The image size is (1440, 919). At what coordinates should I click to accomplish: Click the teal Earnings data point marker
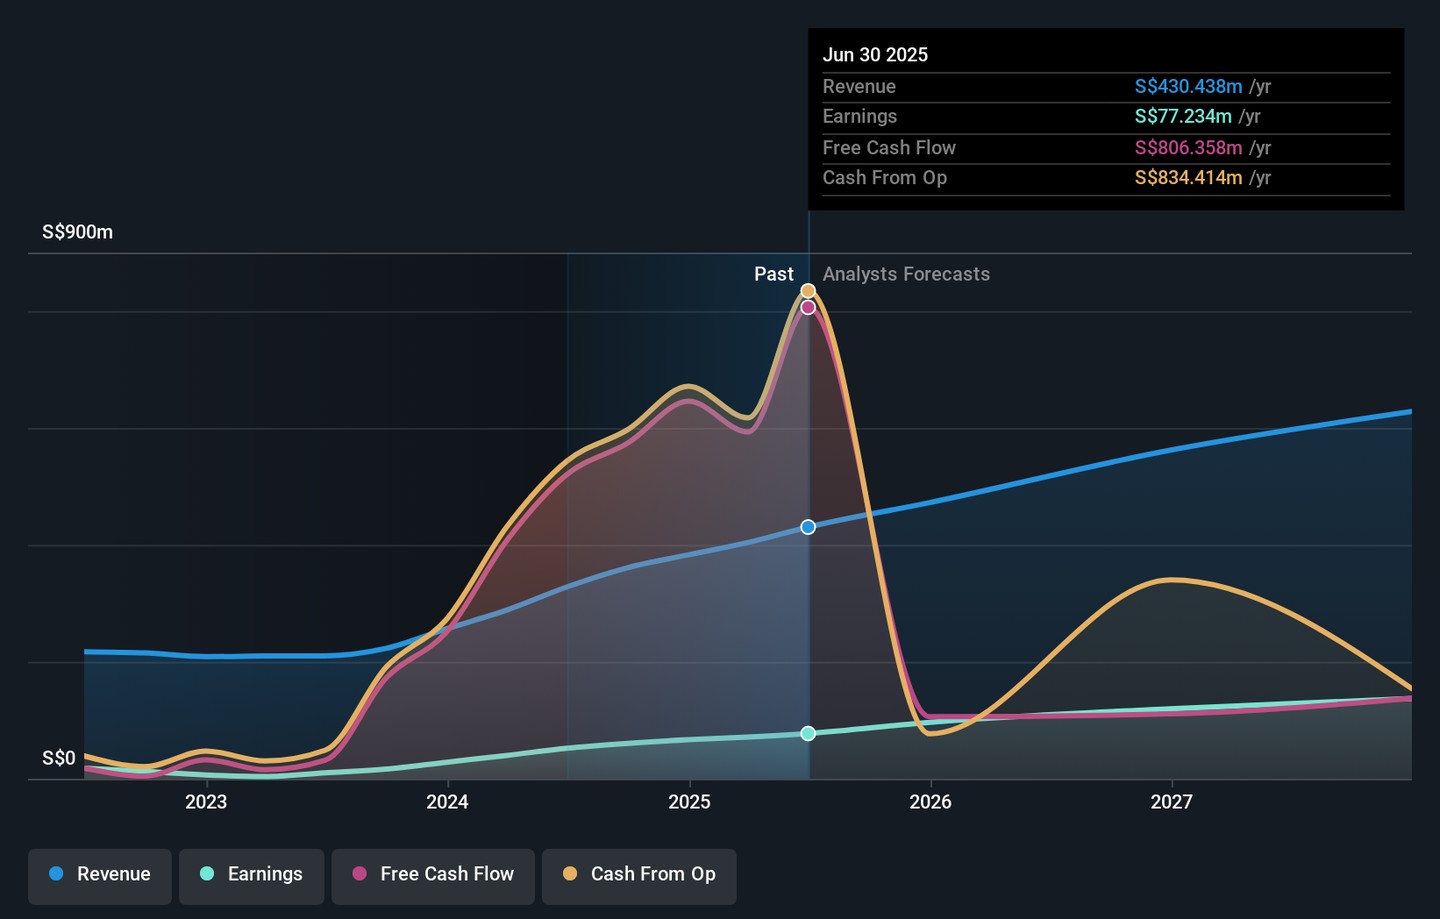click(x=808, y=734)
